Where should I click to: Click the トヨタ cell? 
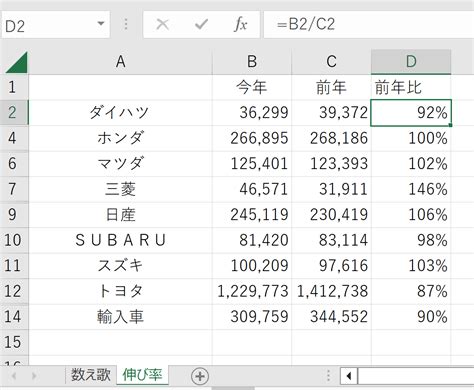click(x=120, y=291)
